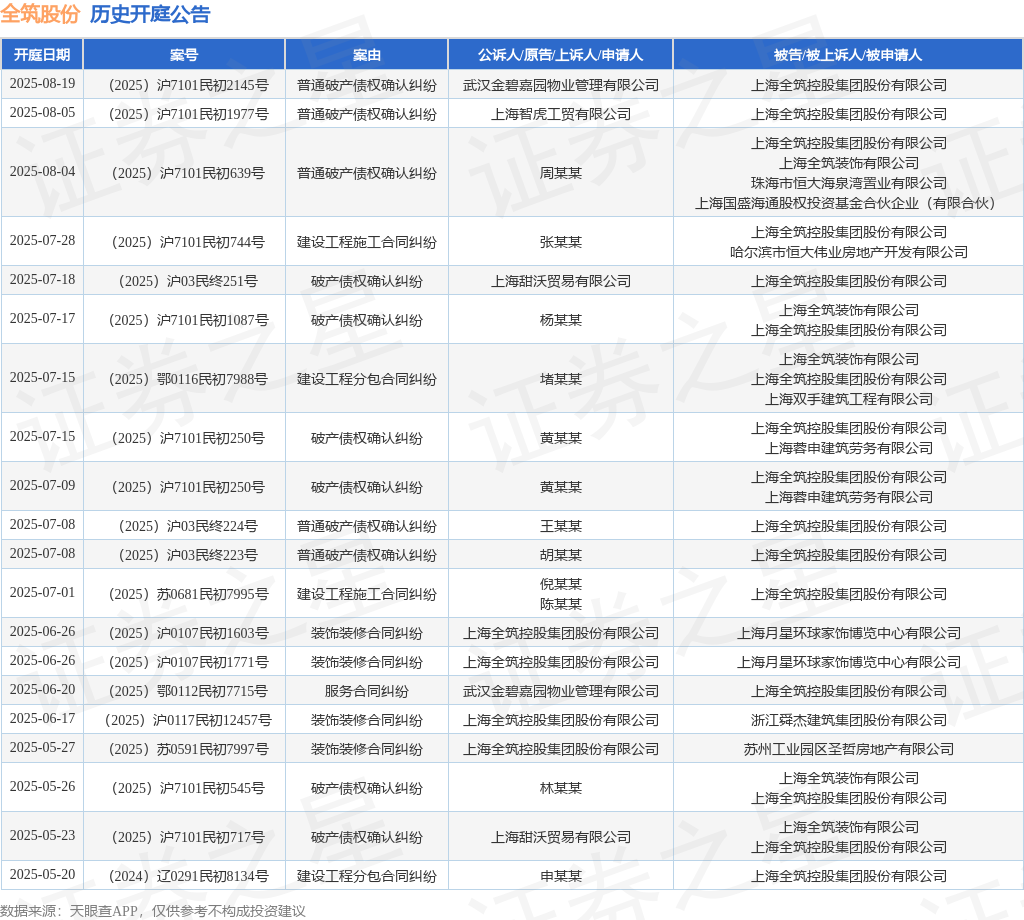Open case (2024)辽0291民初8134号
This screenshot has width=1024, height=920.
pyautogui.click(x=184, y=876)
